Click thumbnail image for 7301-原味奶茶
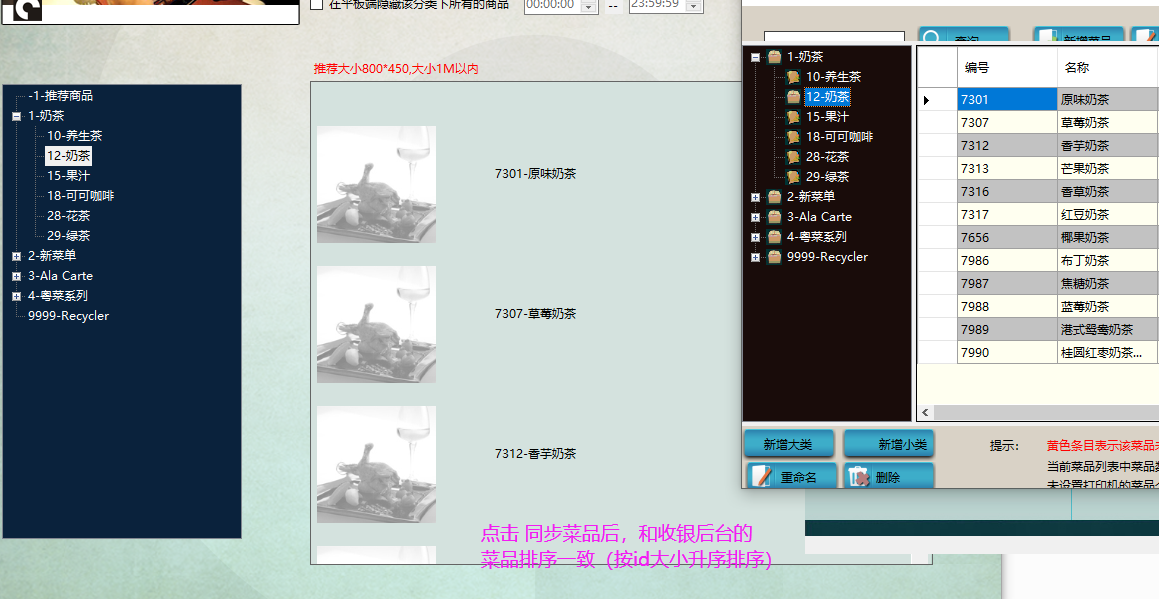This screenshot has width=1159, height=599. point(376,184)
